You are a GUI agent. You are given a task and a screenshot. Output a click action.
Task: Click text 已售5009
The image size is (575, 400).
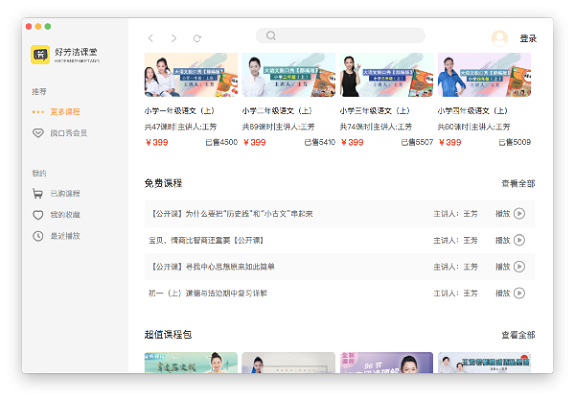click(515, 142)
